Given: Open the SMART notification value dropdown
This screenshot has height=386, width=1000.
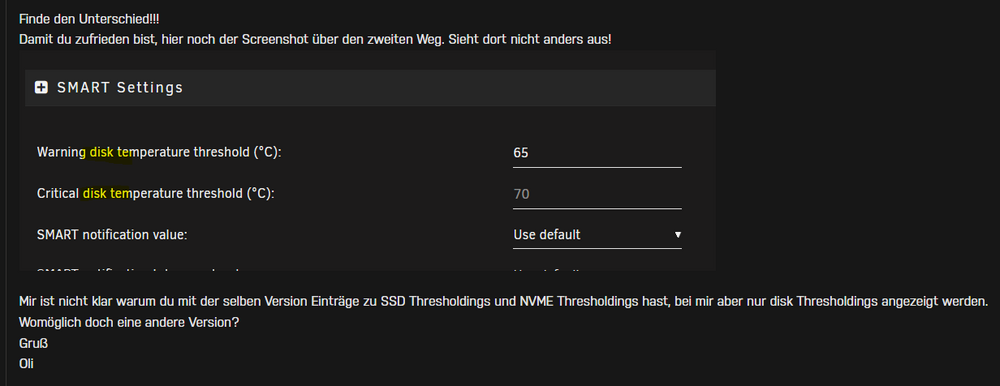Looking at the screenshot, I should (597, 235).
